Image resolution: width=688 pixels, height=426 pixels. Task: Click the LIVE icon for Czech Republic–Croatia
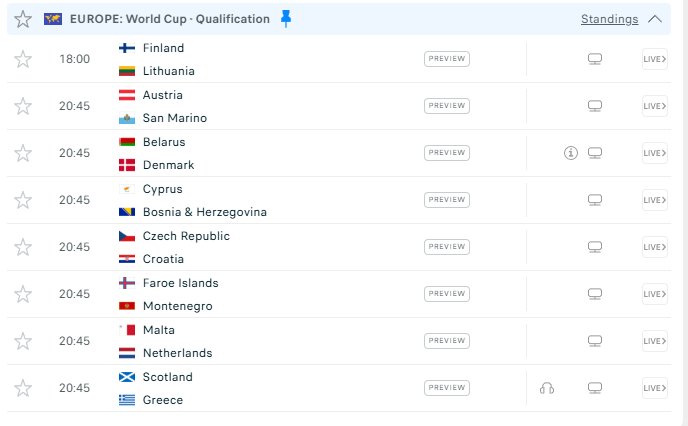(x=654, y=247)
